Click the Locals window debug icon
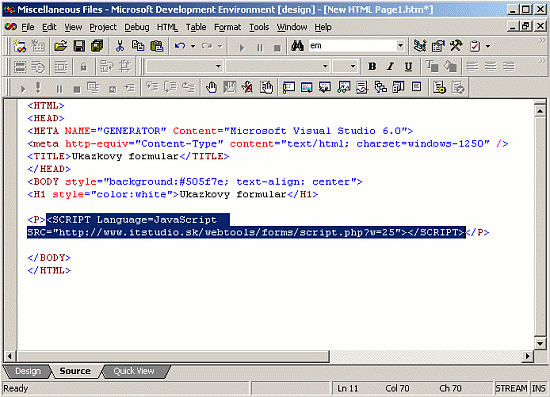 (325, 87)
